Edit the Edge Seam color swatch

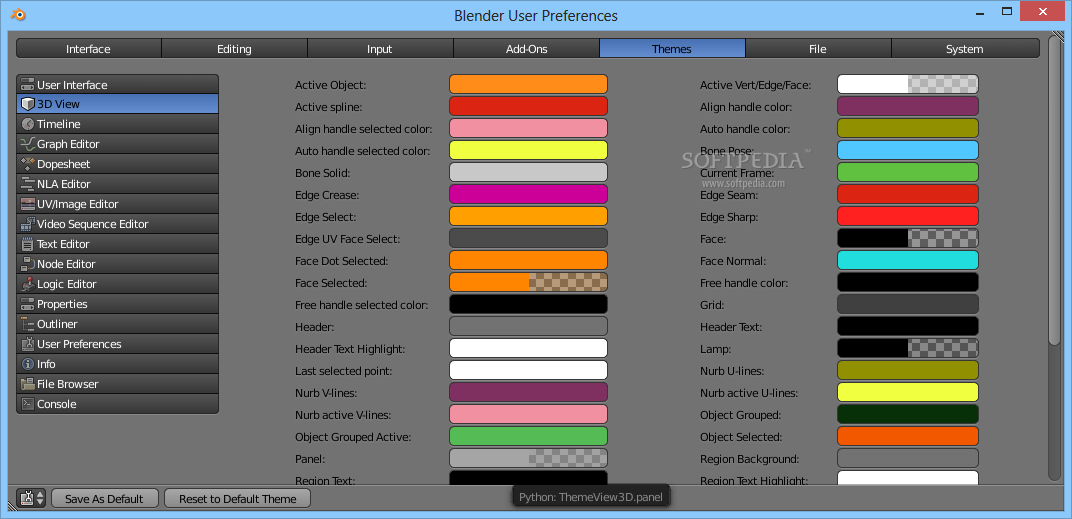tap(908, 194)
